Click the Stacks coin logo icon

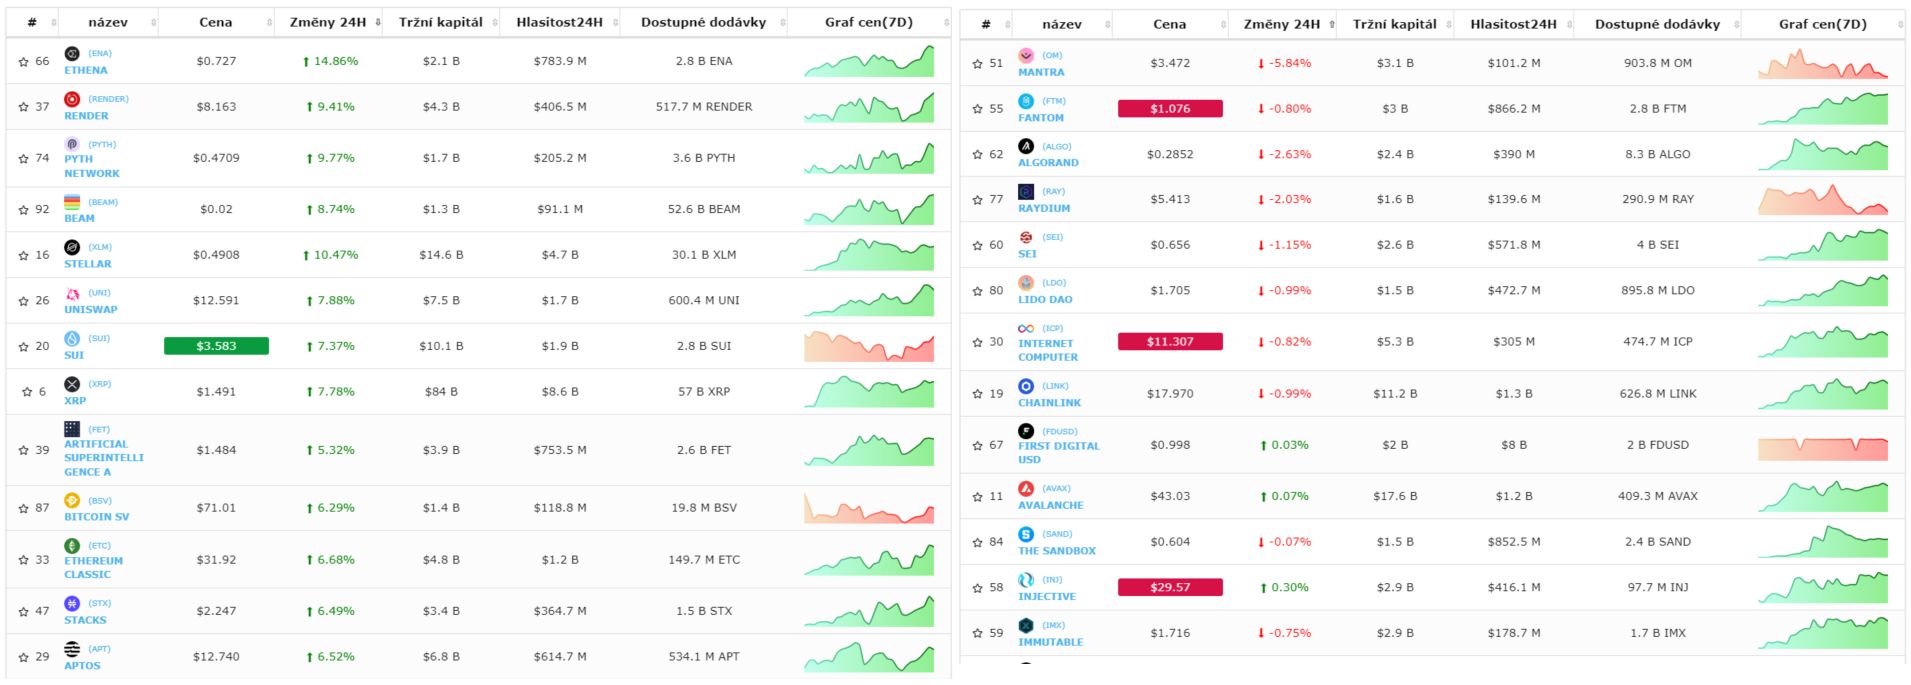coord(72,603)
